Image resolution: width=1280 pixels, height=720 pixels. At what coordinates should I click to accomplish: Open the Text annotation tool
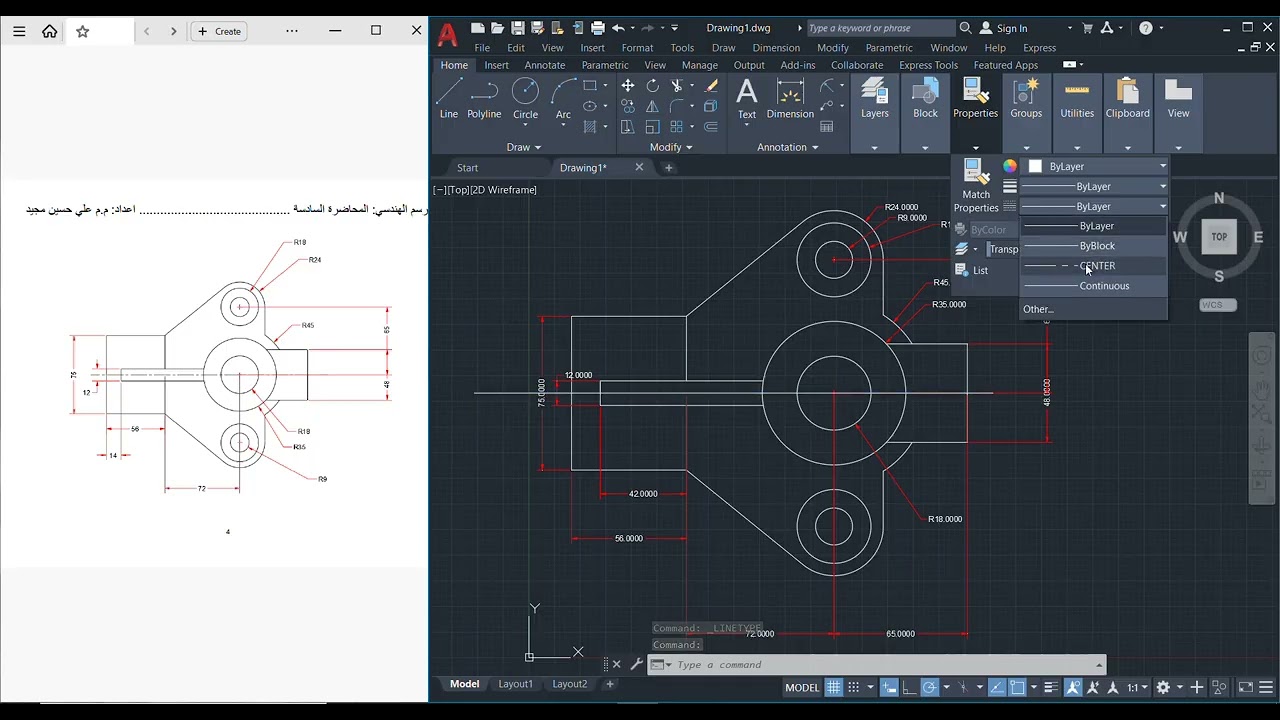point(747,99)
